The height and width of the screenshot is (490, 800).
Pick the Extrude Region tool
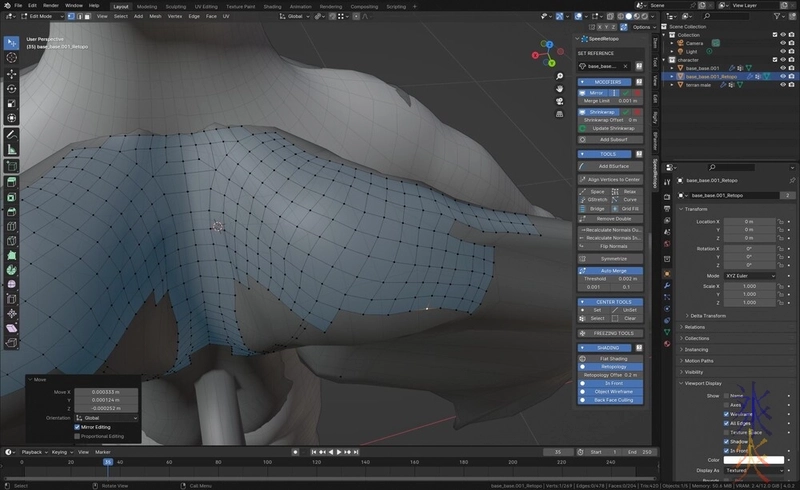(12, 181)
